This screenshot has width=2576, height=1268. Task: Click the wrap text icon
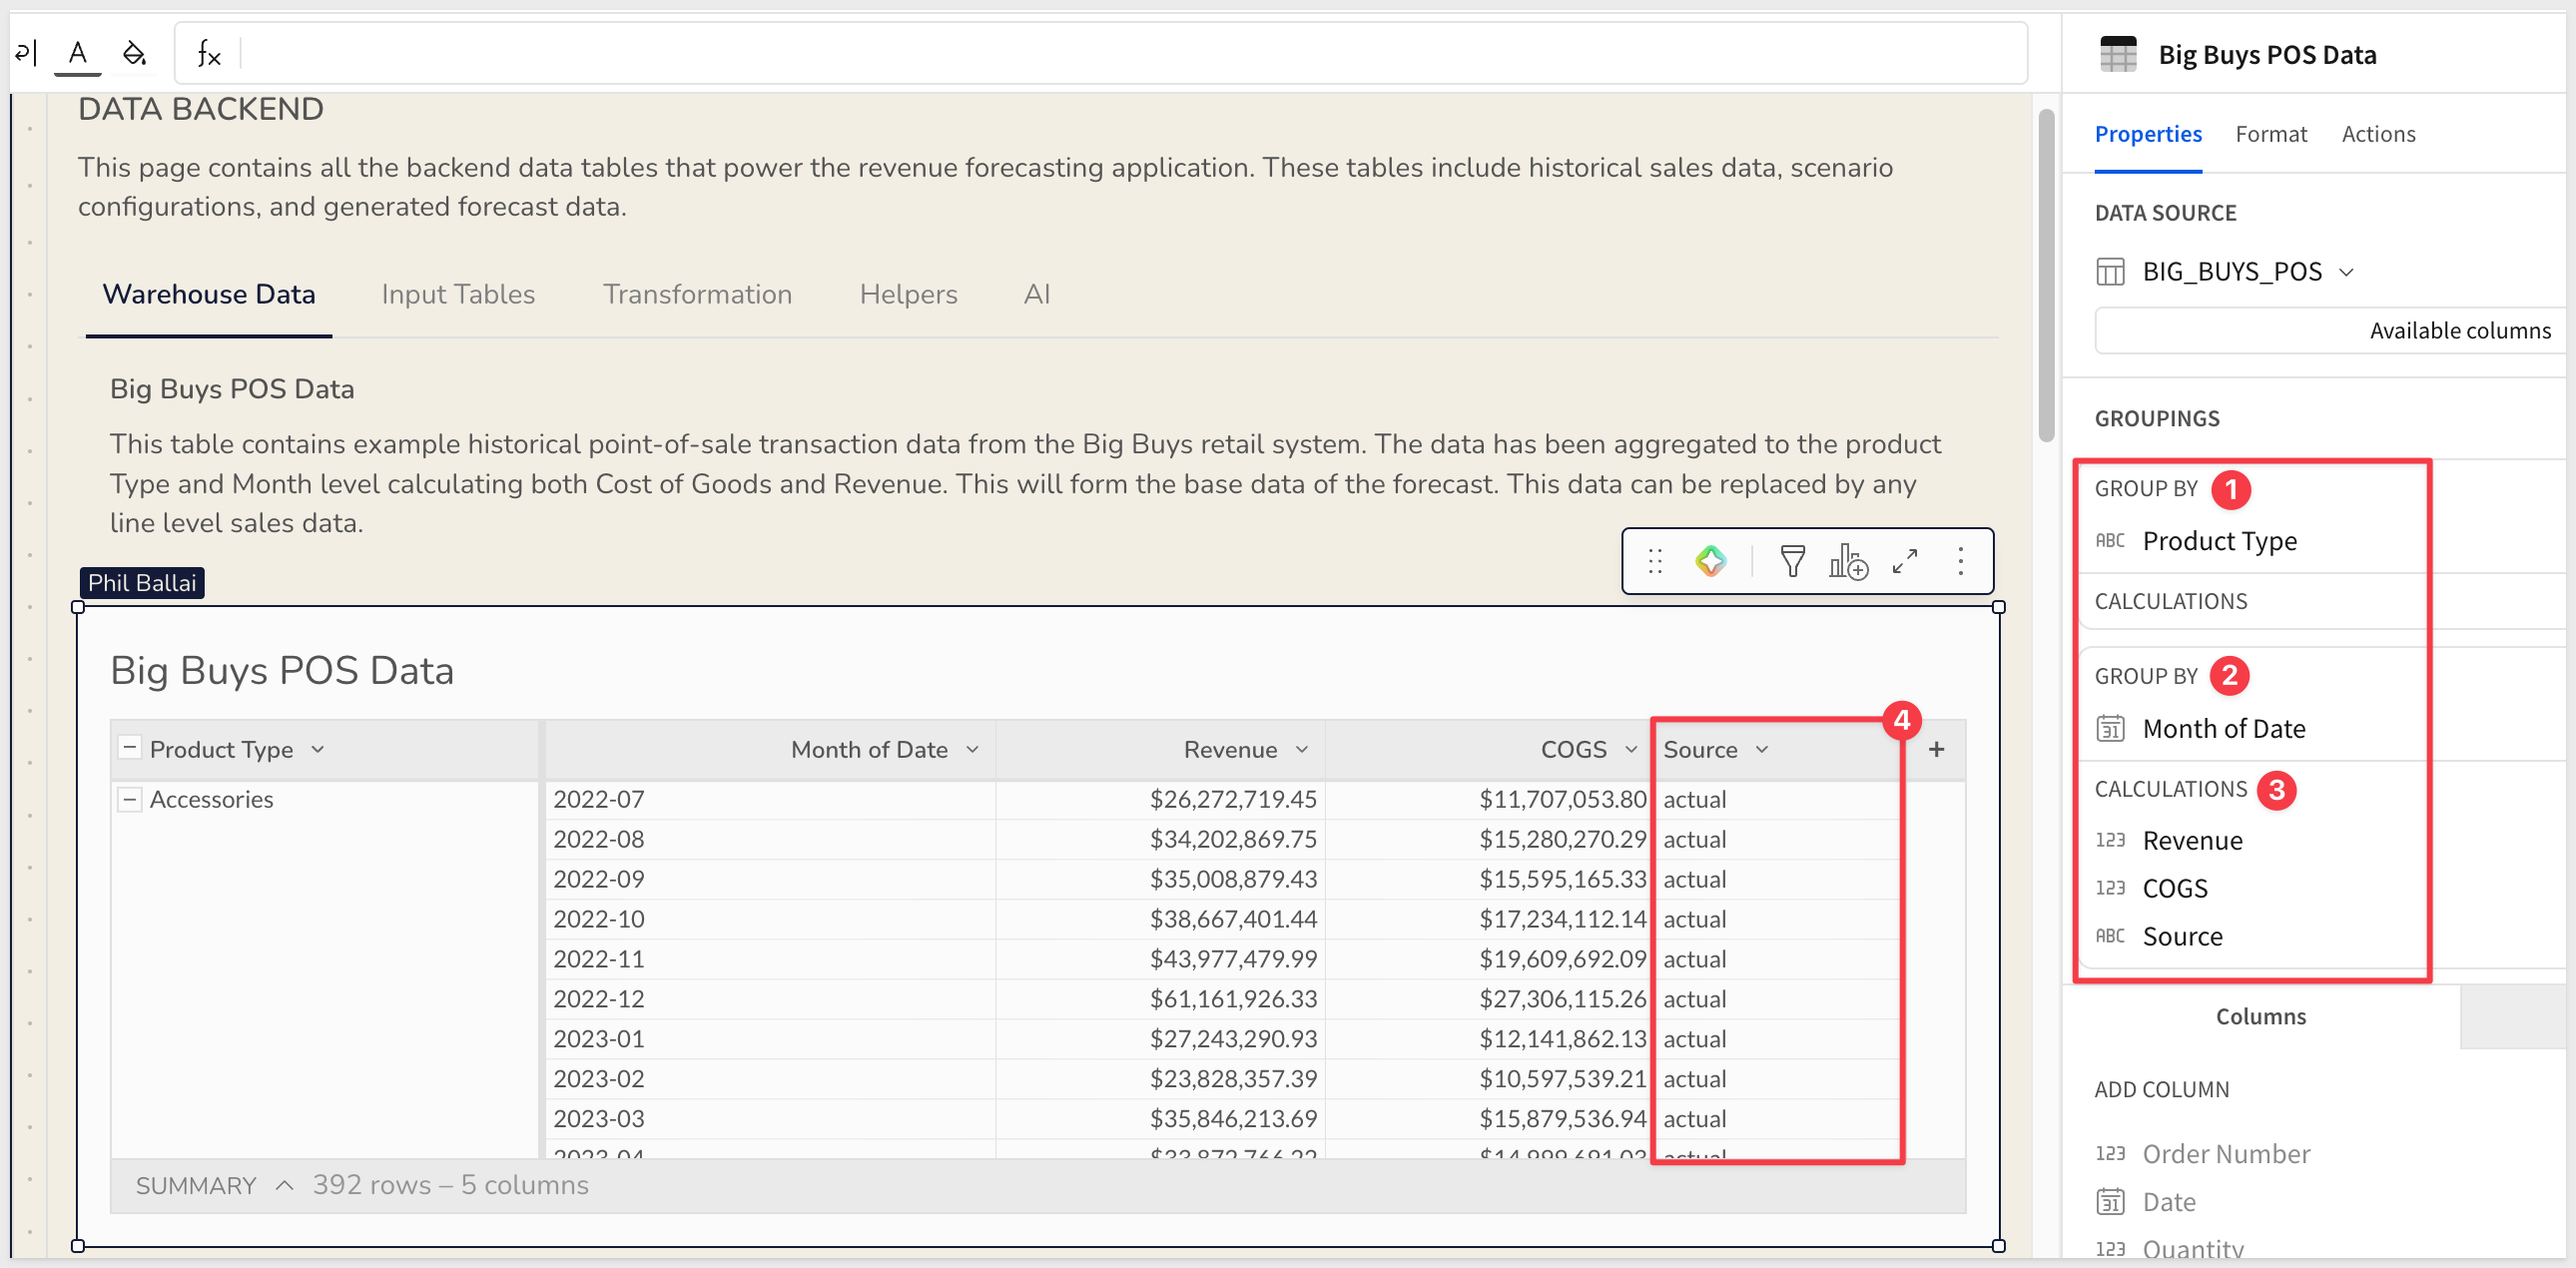click(x=25, y=52)
